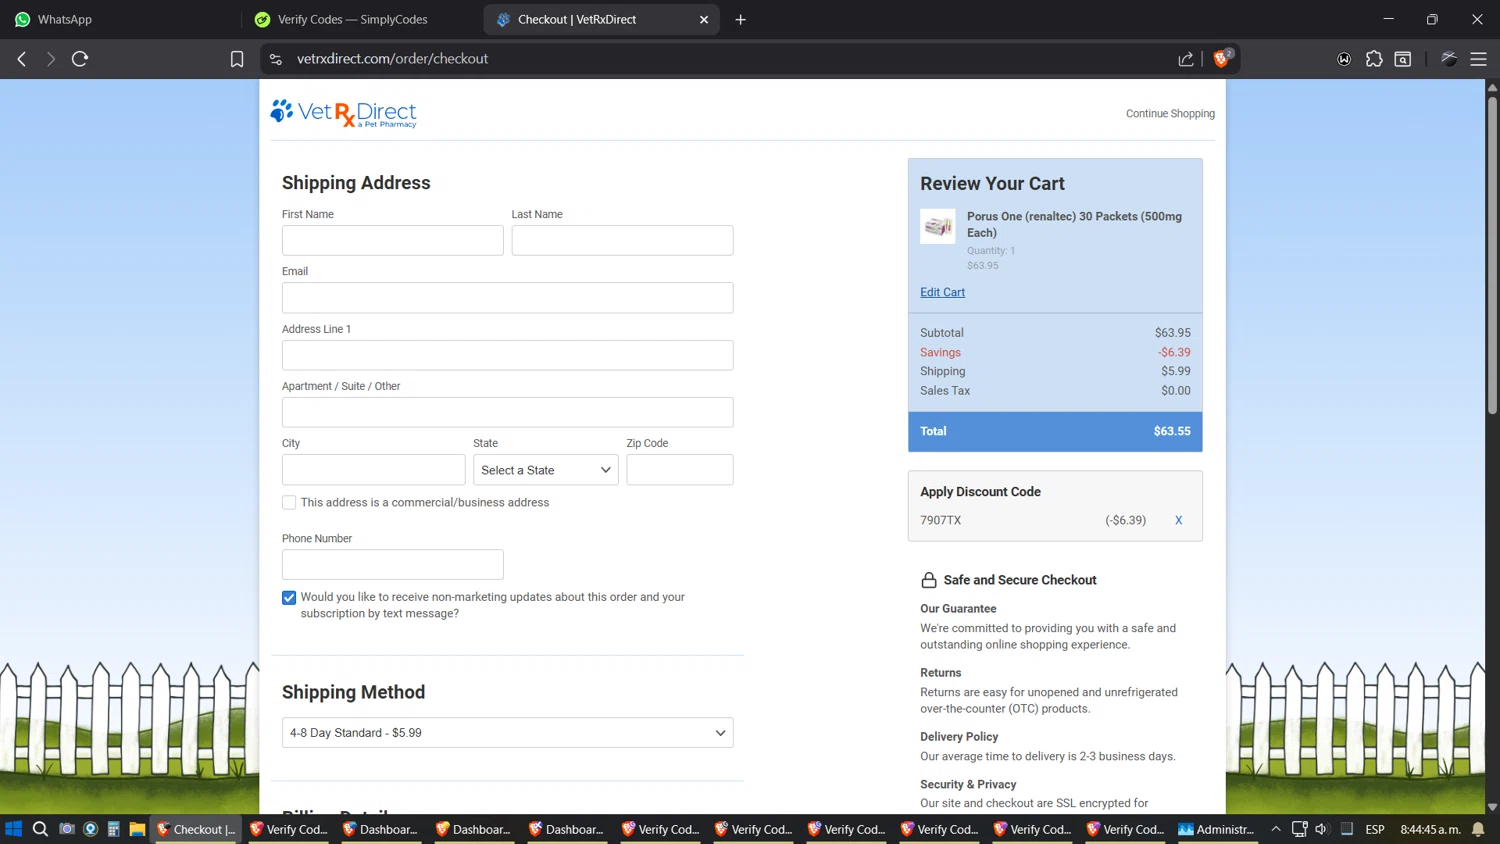The image size is (1500, 844).
Task: Reload the checkout page
Action: pos(80,59)
